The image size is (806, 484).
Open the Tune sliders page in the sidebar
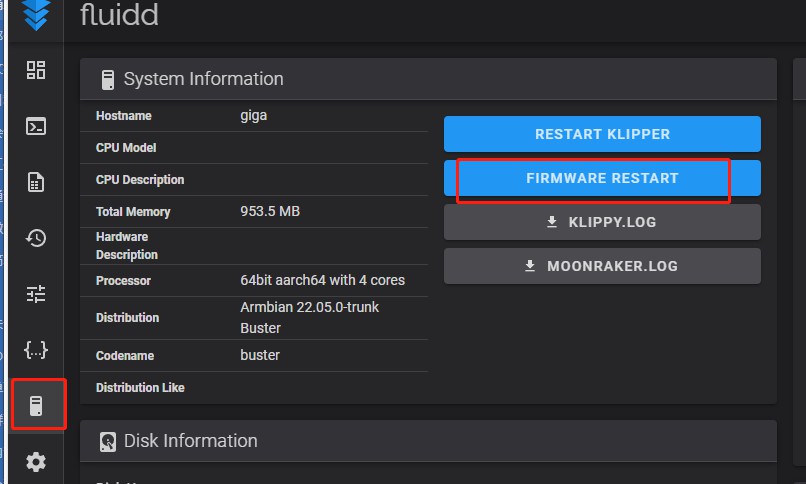point(36,294)
